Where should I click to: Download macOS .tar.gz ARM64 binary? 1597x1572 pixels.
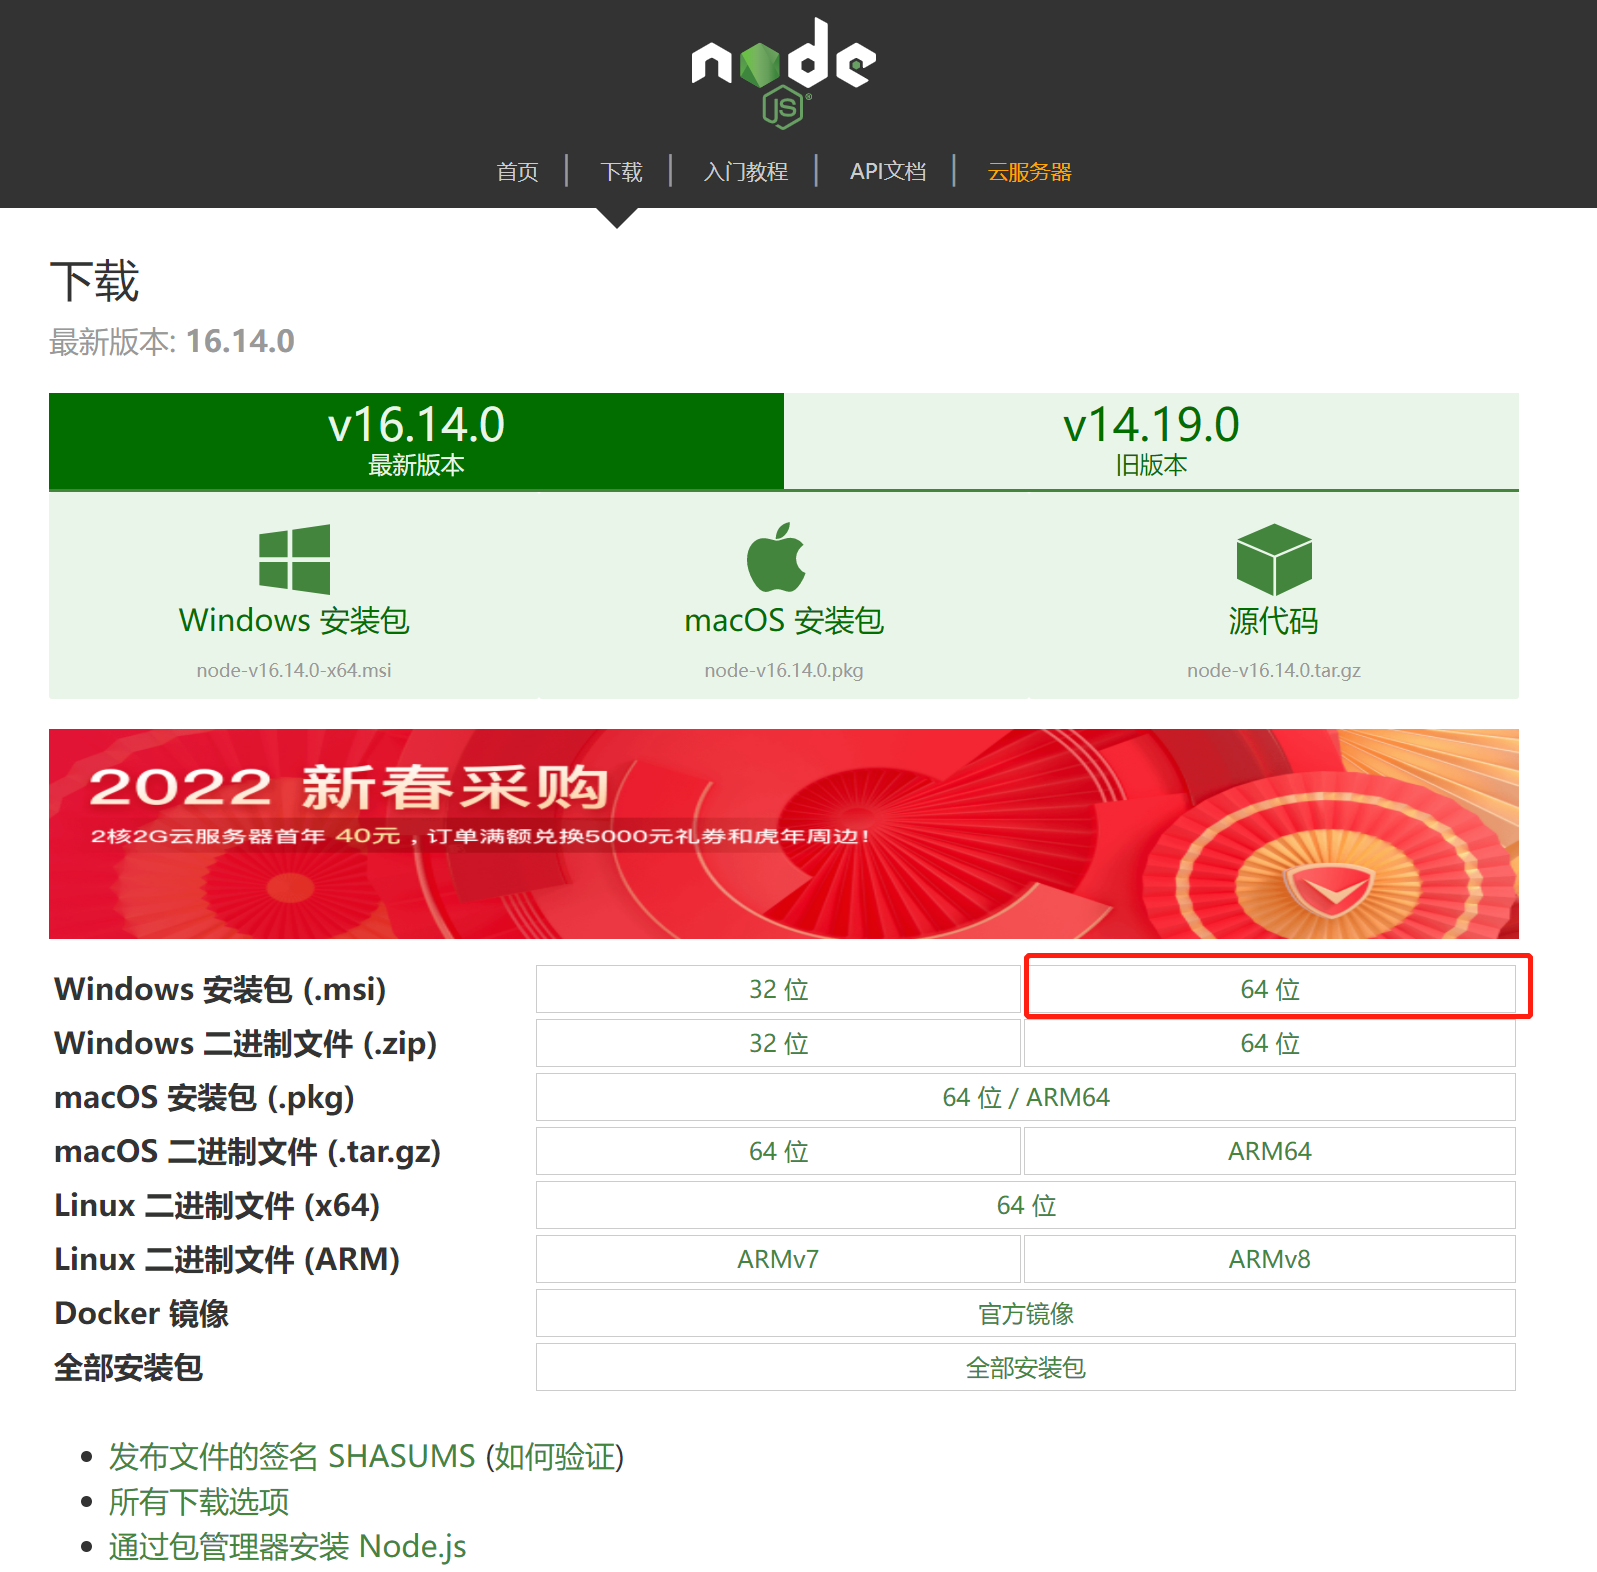tap(1270, 1151)
